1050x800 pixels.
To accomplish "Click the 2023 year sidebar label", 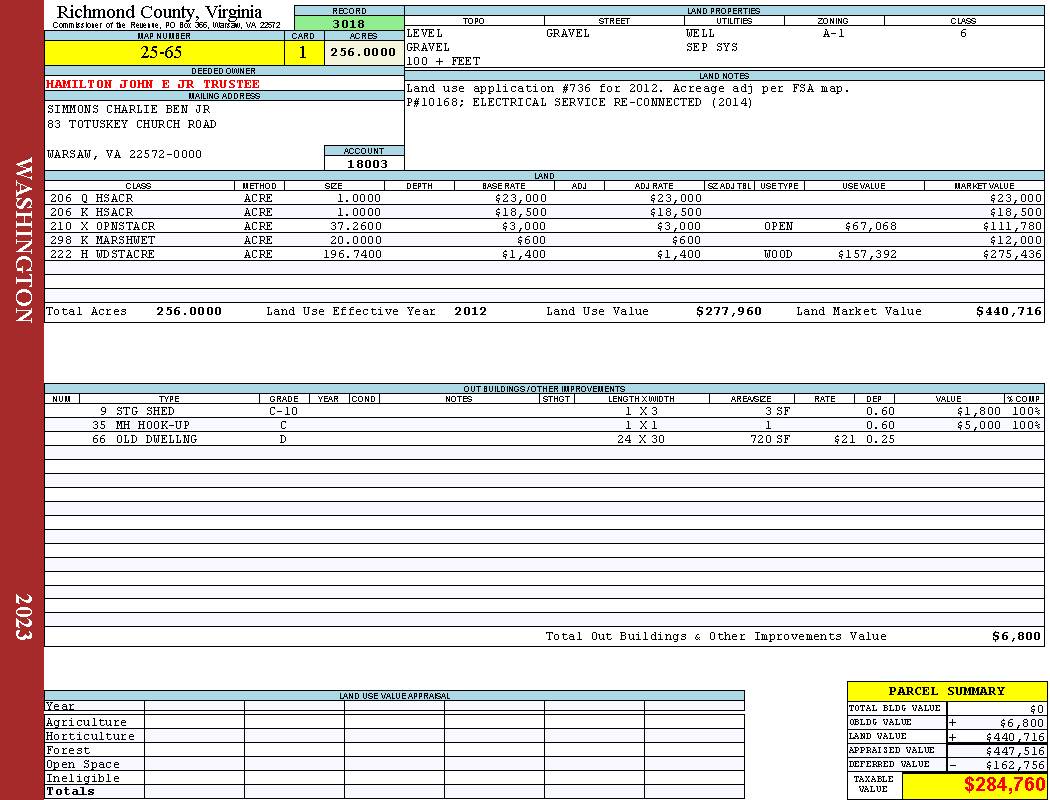I will (x=23, y=617).
